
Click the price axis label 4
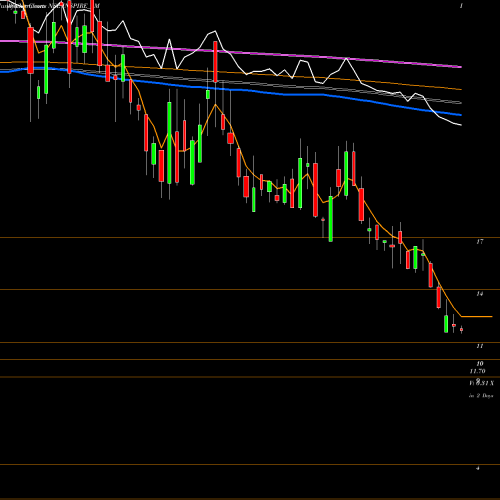pyautogui.click(x=478, y=468)
